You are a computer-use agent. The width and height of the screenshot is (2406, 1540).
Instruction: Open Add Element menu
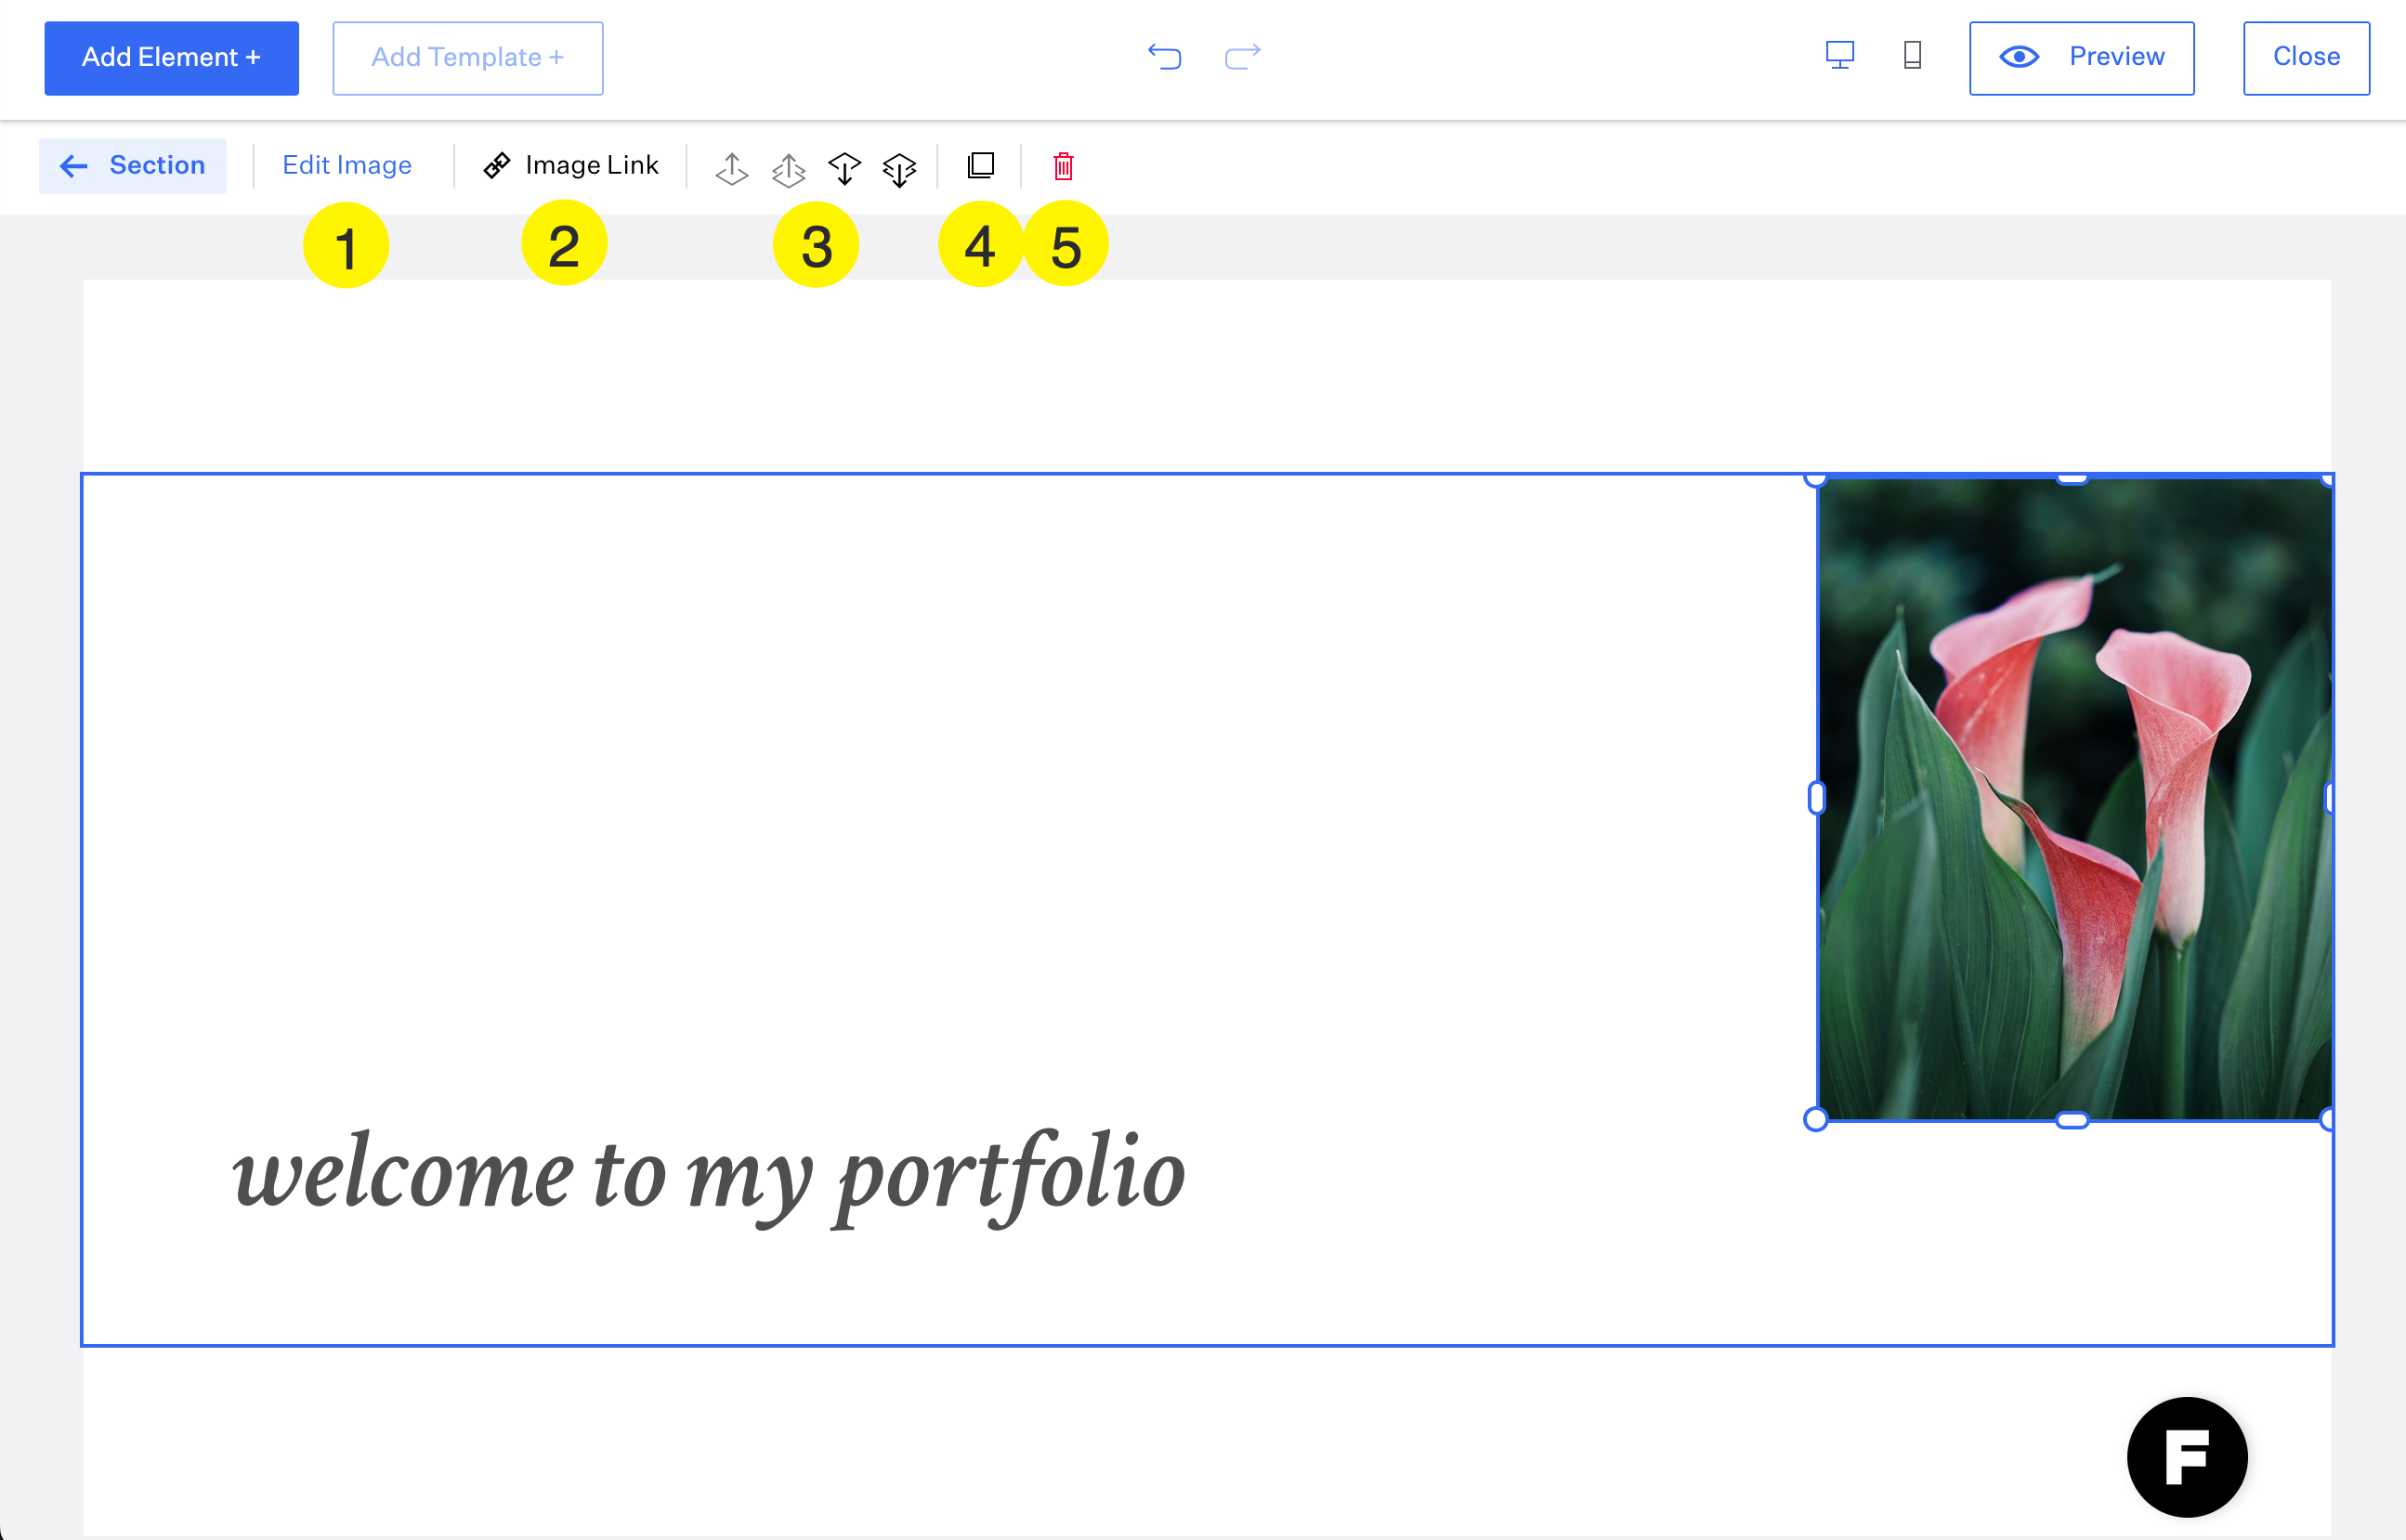tap(171, 58)
